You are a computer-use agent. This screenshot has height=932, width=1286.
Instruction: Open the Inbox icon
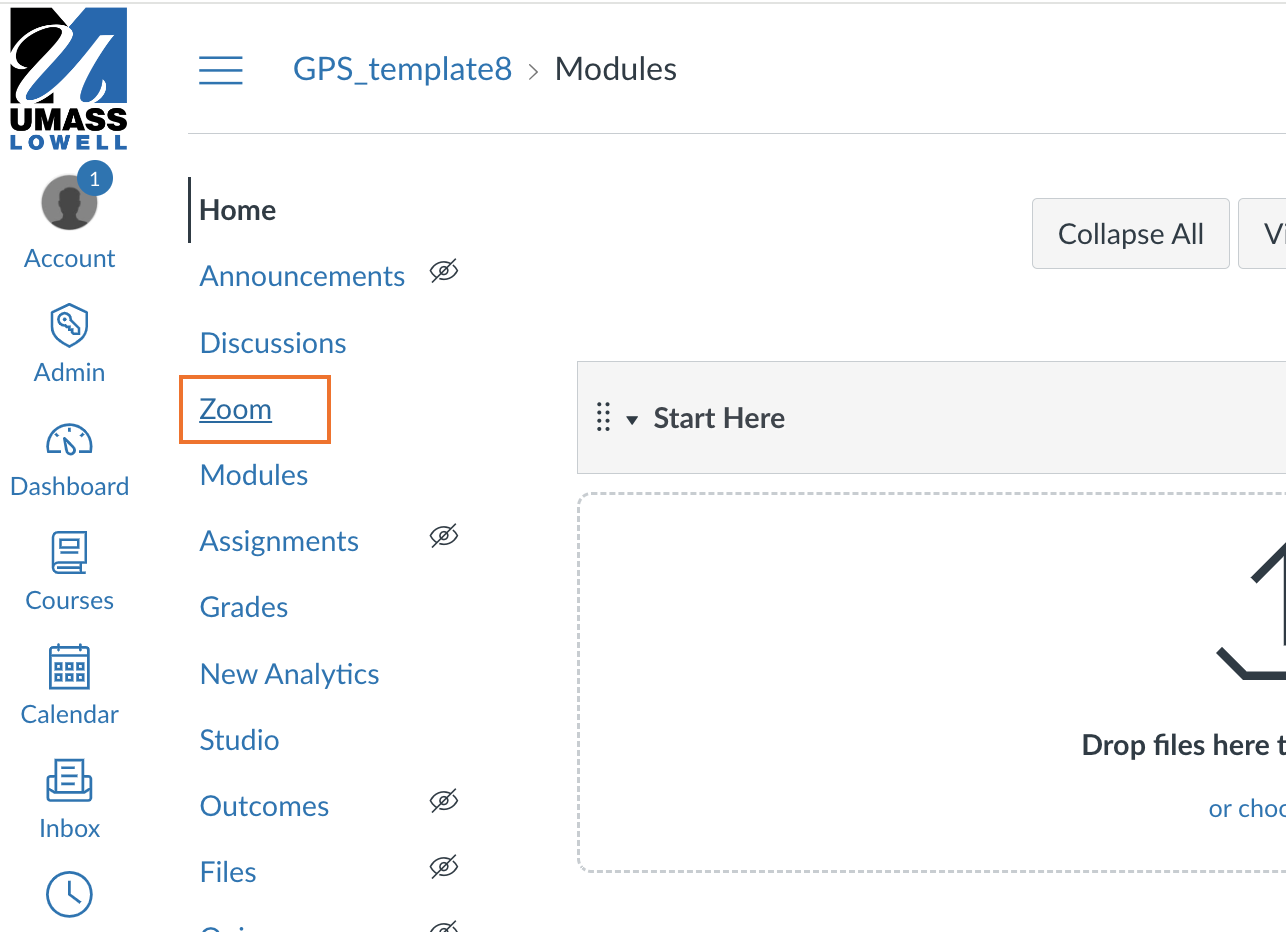(69, 781)
